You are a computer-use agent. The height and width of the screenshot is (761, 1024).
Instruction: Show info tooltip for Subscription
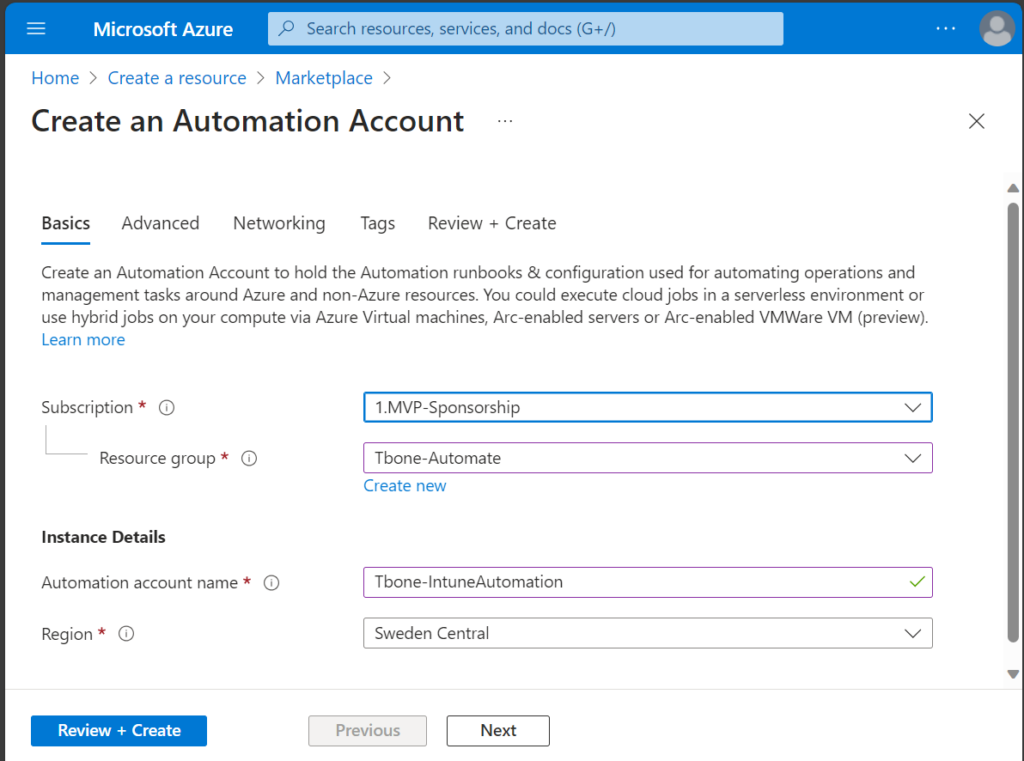point(167,408)
